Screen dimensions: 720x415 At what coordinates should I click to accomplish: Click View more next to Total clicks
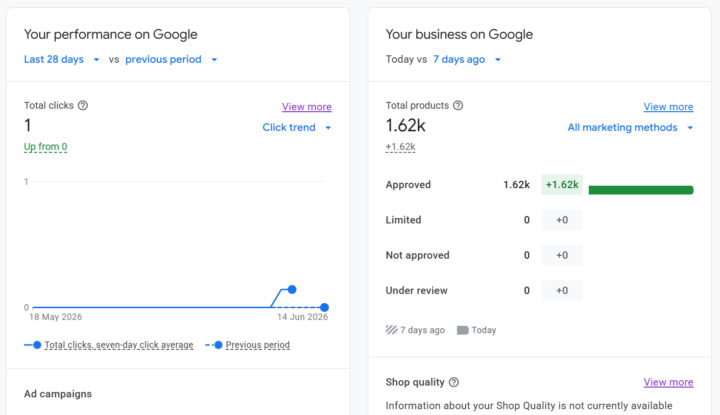coord(307,107)
